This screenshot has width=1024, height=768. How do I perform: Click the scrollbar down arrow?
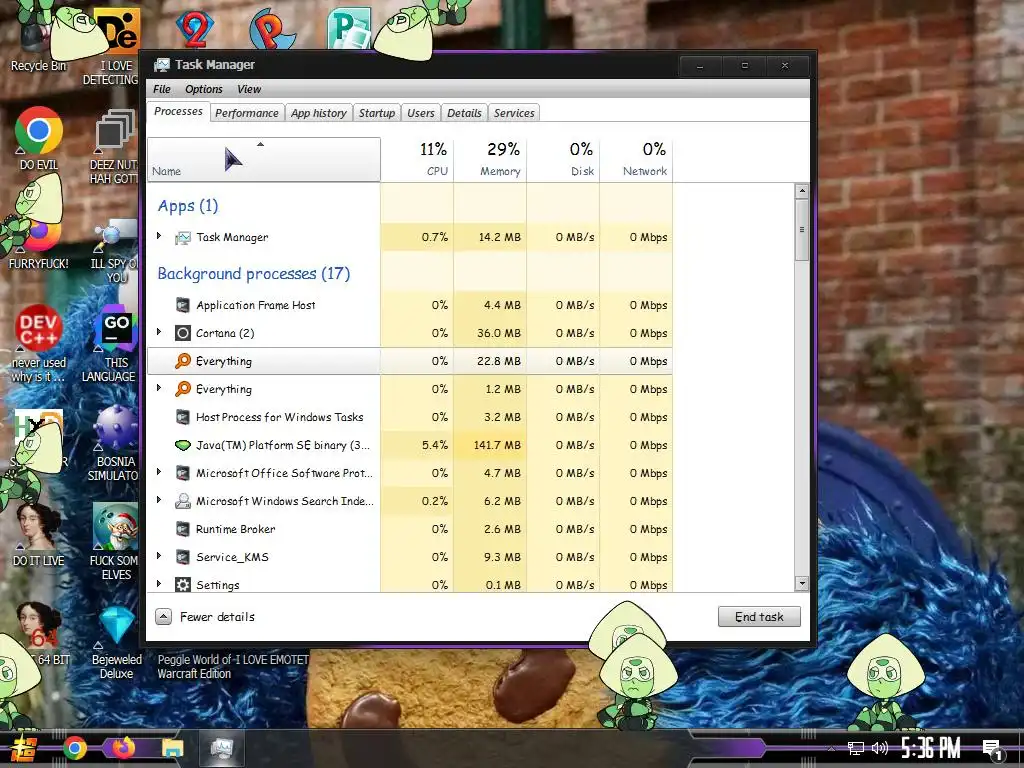[x=802, y=584]
